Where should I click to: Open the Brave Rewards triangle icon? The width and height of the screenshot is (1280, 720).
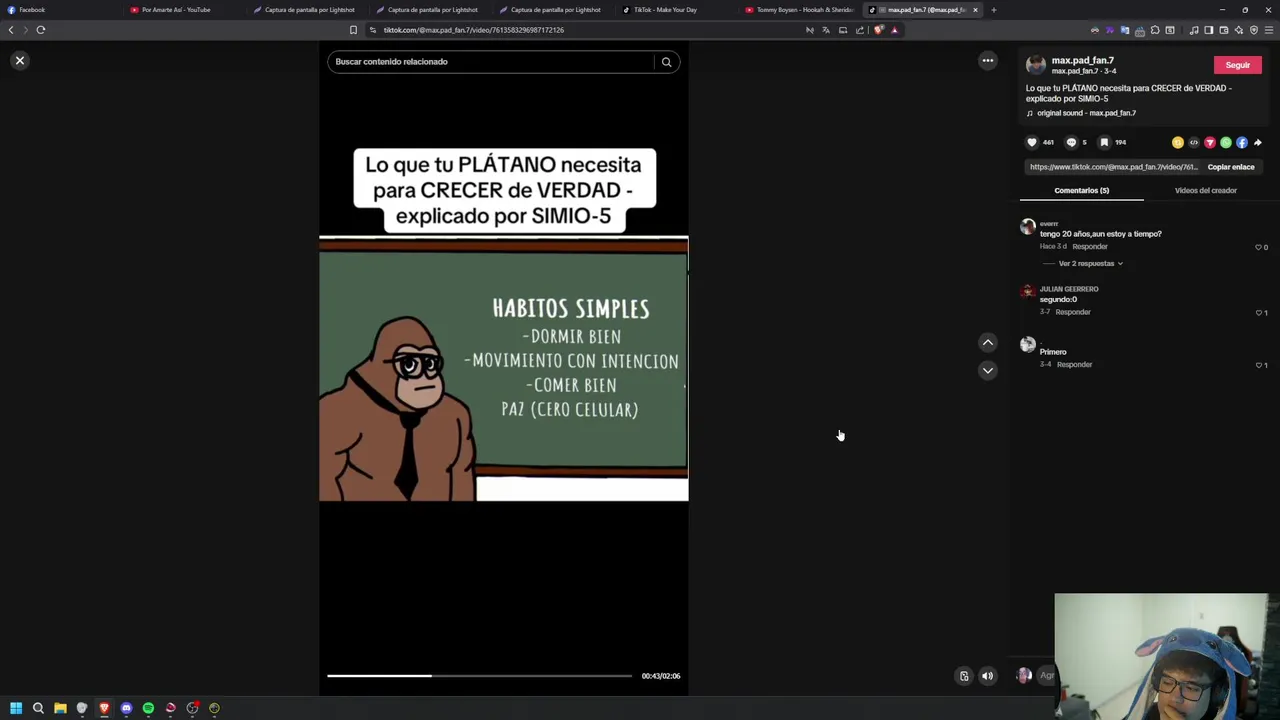[895, 30]
